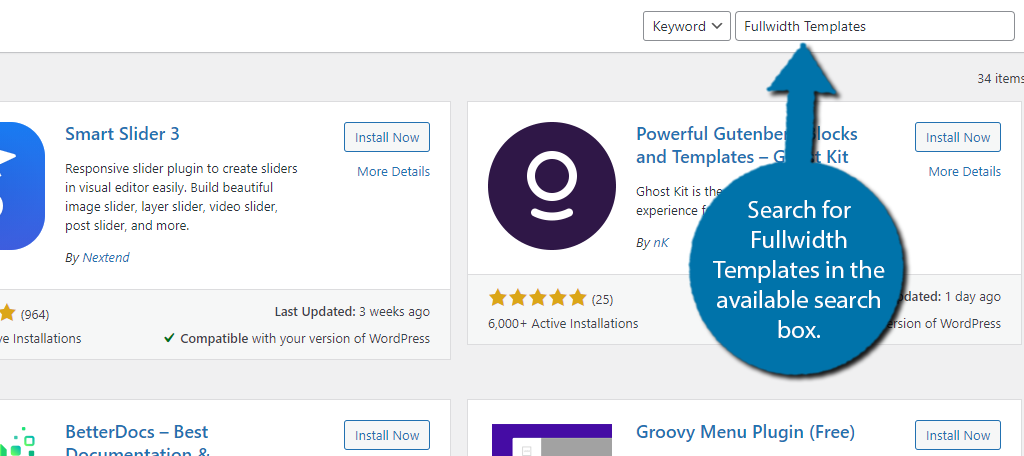Visit the nK author link
This screenshot has width=1024, height=456.
[661, 243]
